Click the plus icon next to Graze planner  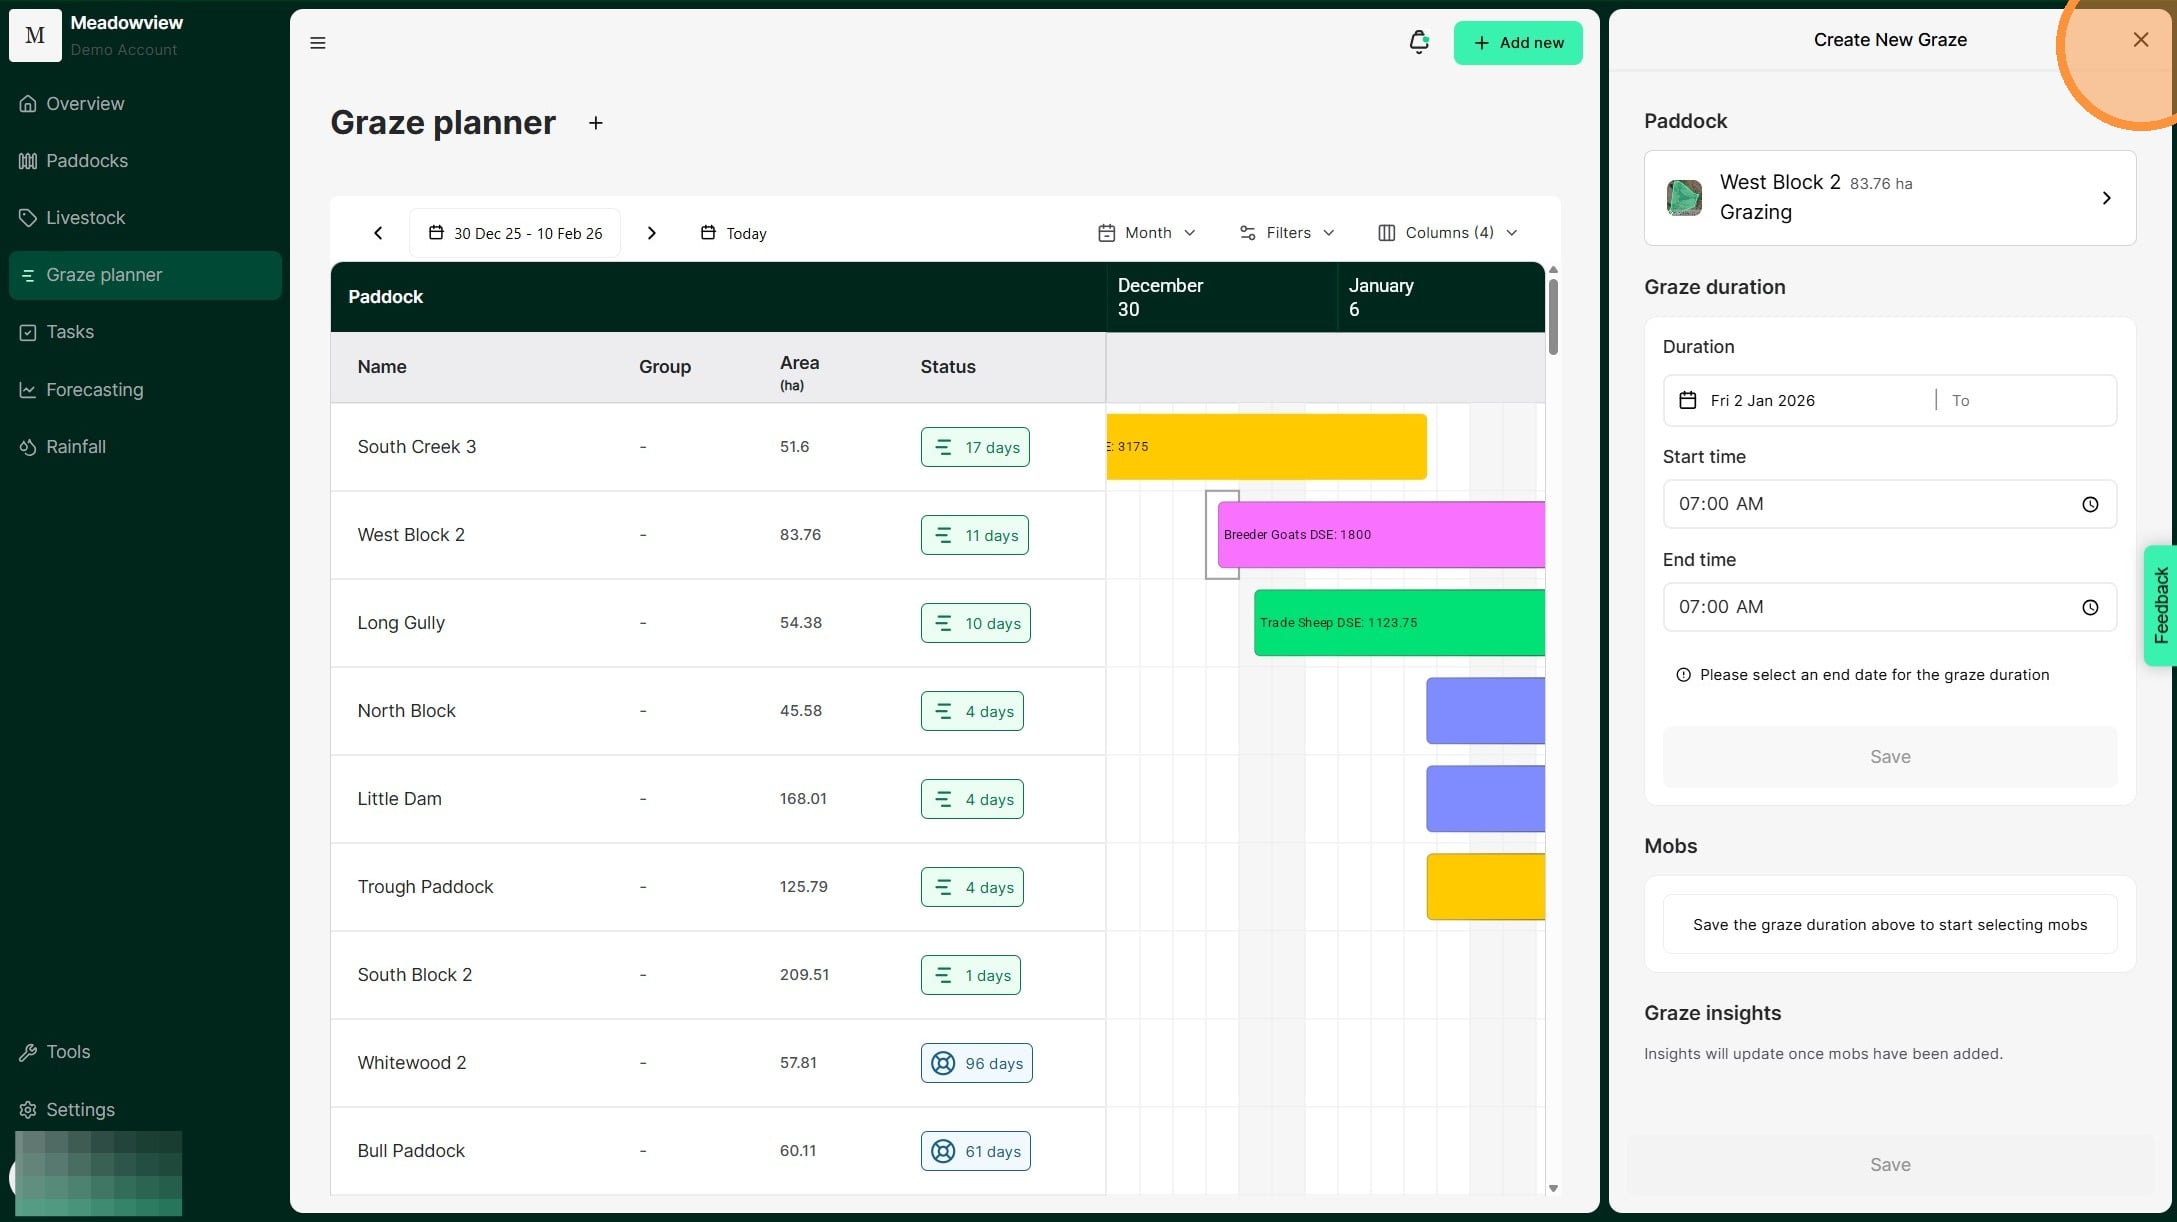click(596, 123)
